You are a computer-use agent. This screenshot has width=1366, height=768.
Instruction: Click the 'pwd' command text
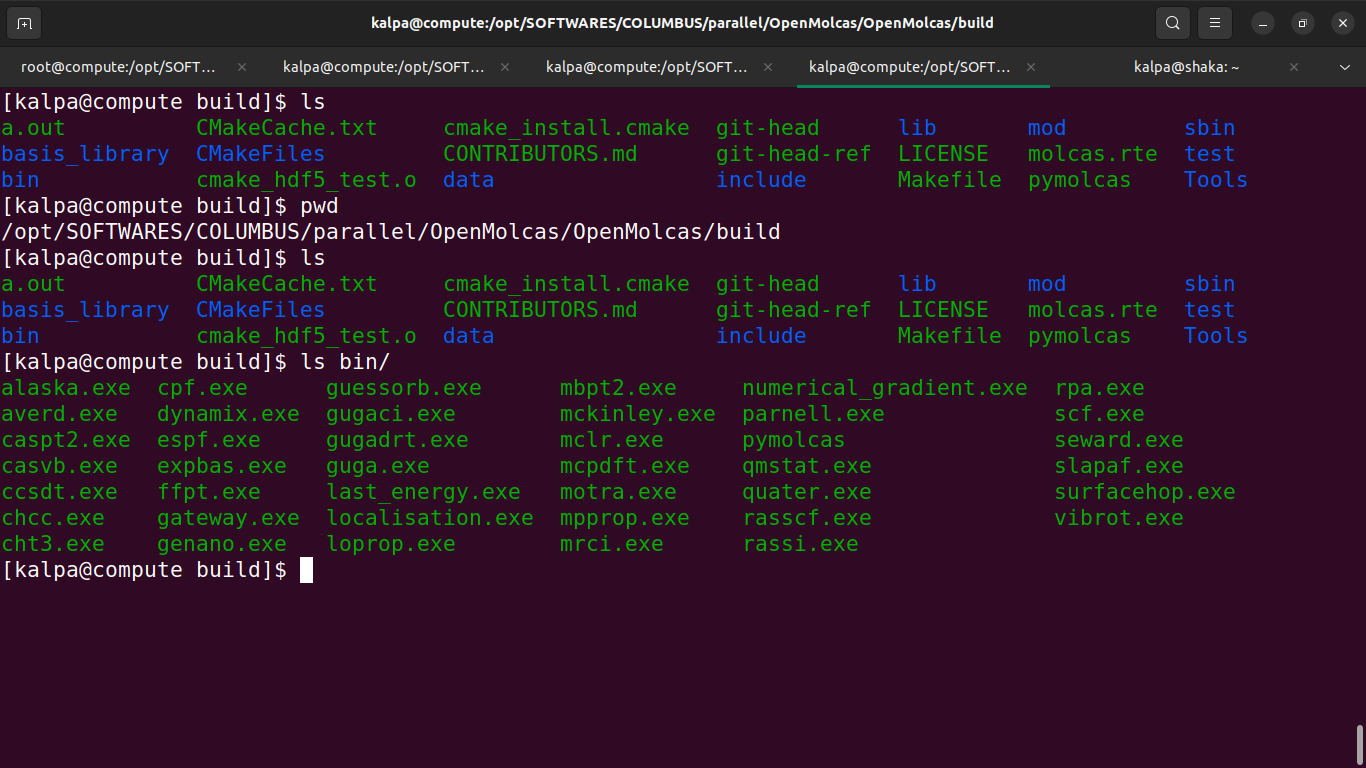click(x=319, y=206)
